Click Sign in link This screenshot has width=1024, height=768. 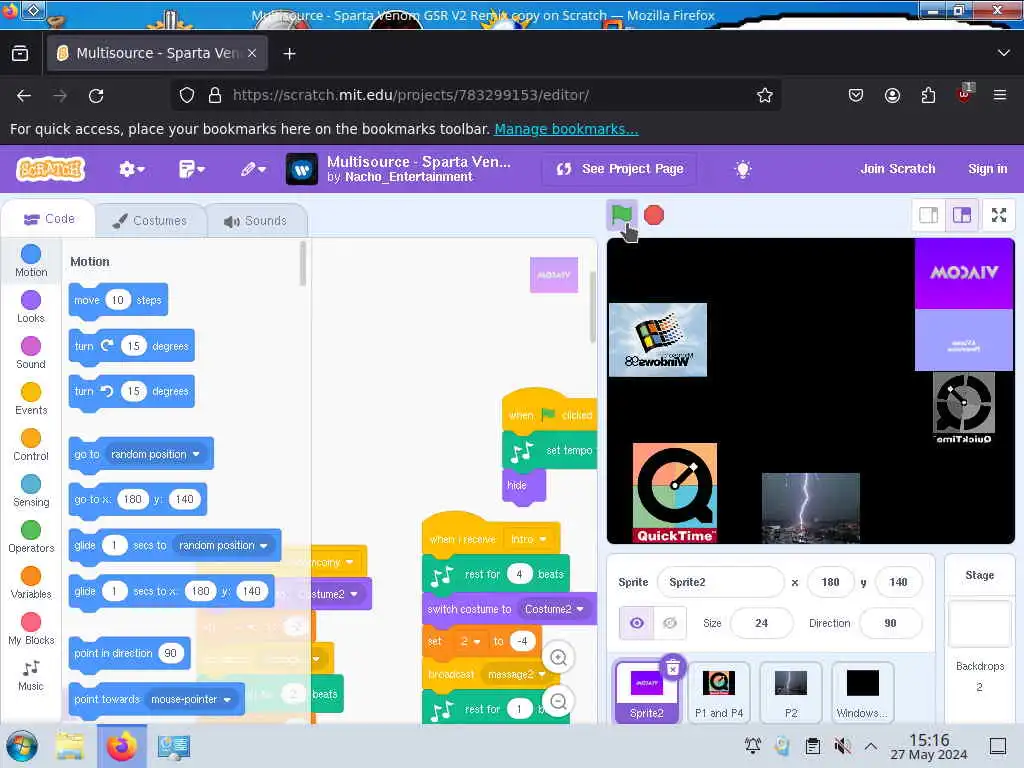[987, 168]
